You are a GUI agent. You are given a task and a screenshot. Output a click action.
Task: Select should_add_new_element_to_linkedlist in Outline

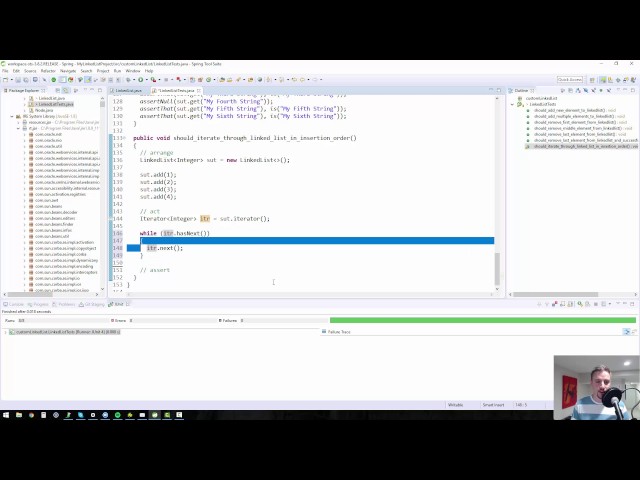[569, 111]
